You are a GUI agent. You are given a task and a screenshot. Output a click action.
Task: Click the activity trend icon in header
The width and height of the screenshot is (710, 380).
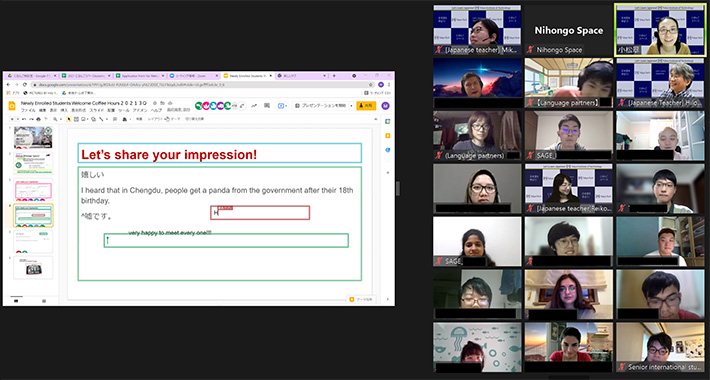click(254, 106)
